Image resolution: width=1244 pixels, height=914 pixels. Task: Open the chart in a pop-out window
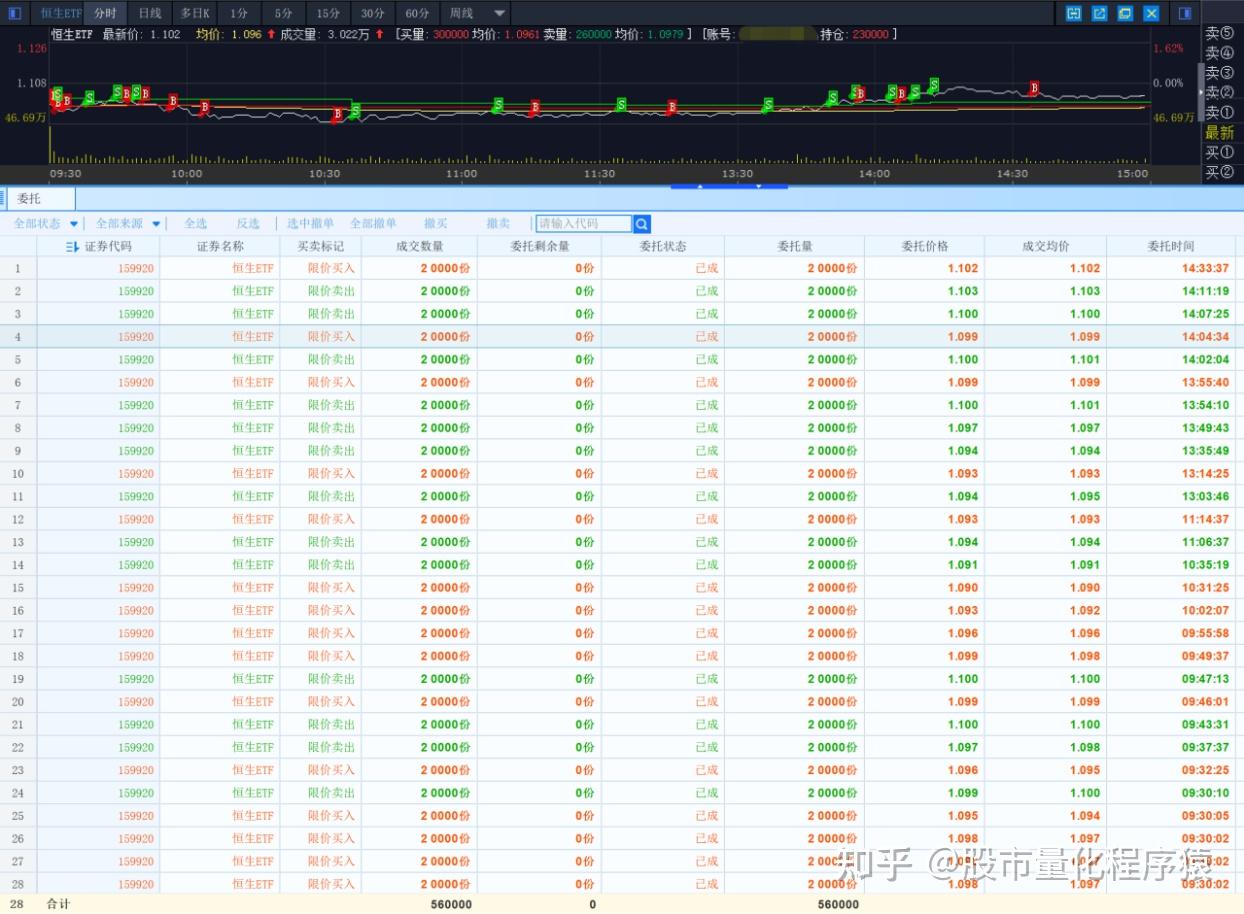coord(1100,13)
